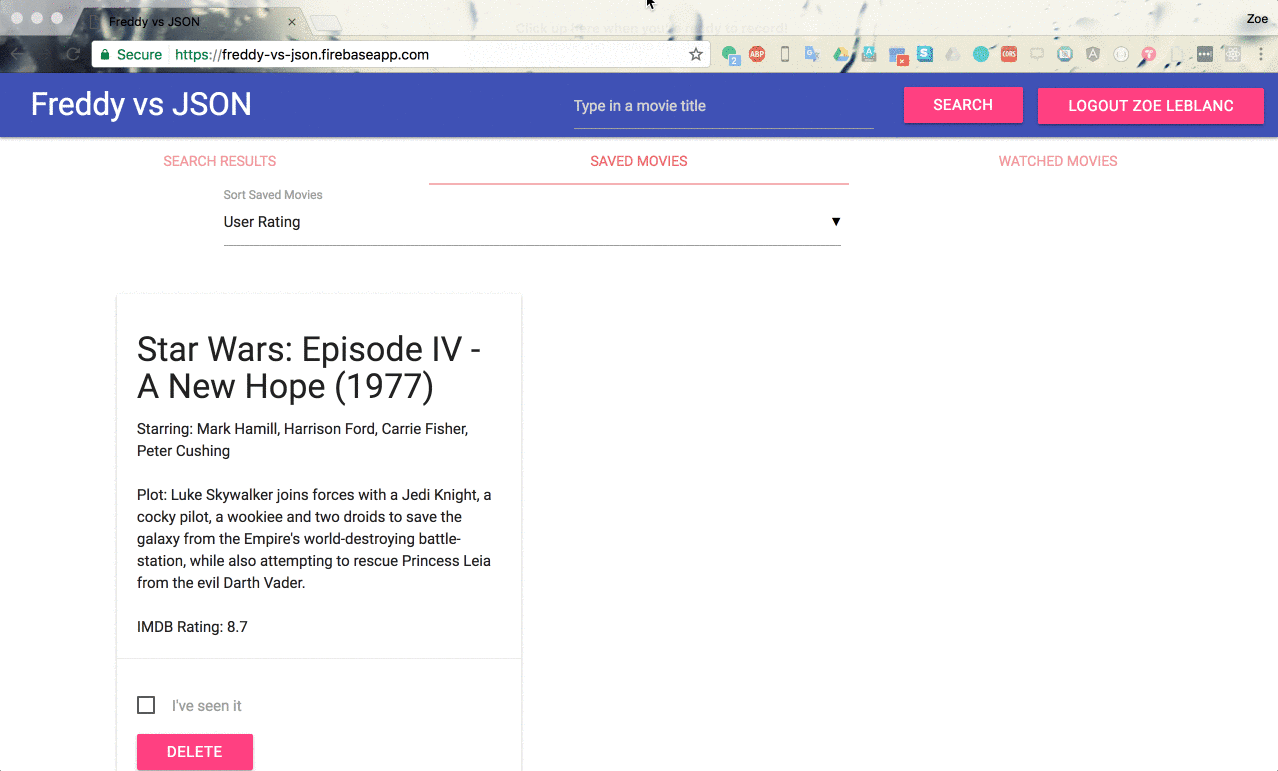The width and height of the screenshot is (1278, 771).
Task: Click the dark three-dots extension icon
Action: pos(1205,55)
